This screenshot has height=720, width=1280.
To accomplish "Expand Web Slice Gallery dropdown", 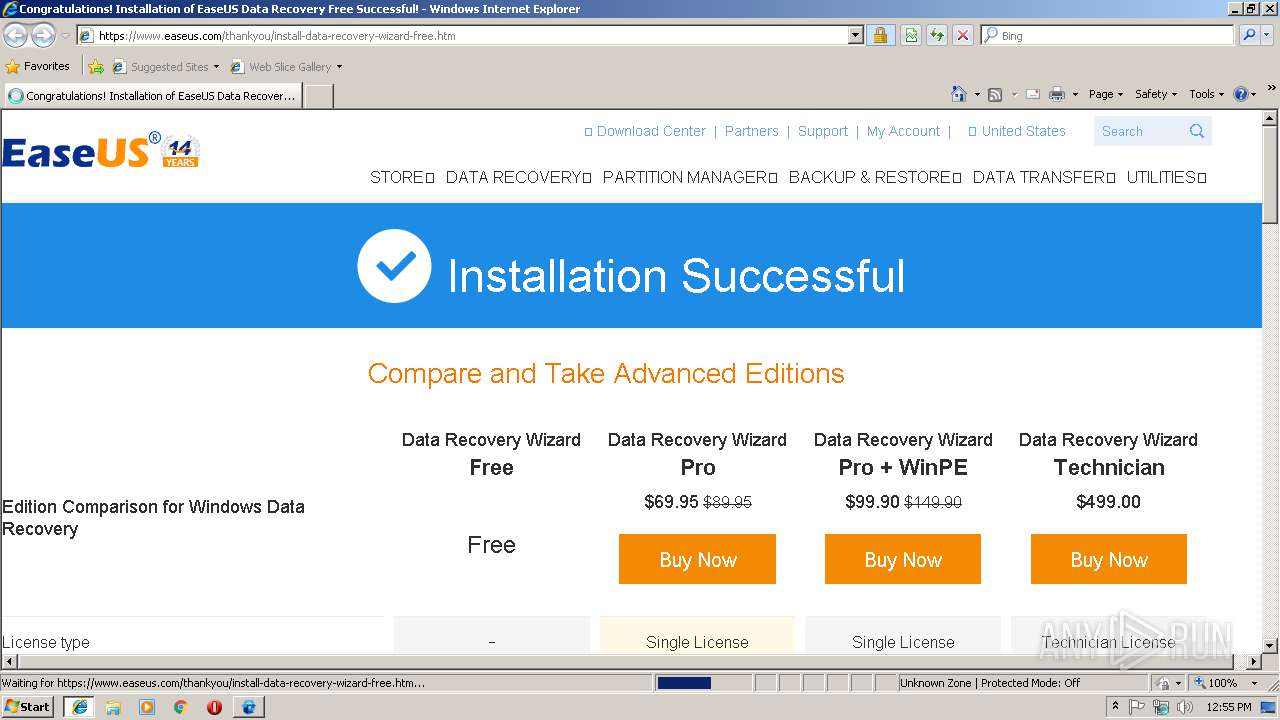I will 339,67.
